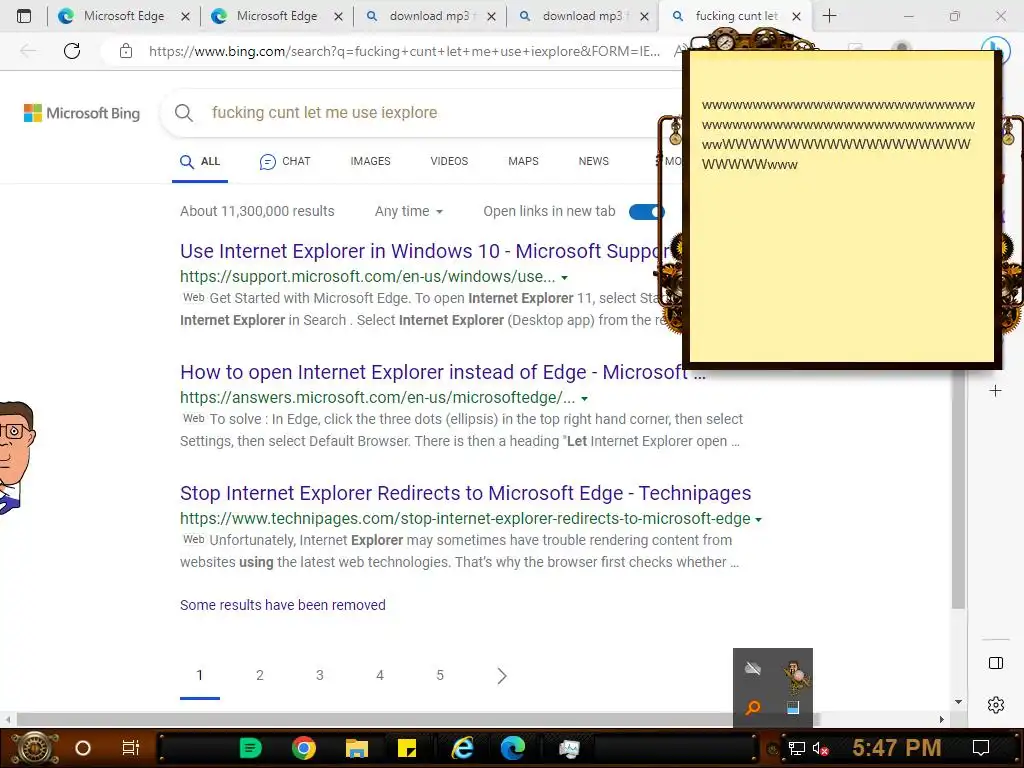Toggle the Edge sidebar panel icon
The width and height of the screenshot is (1024, 768).
click(x=995, y=664)
